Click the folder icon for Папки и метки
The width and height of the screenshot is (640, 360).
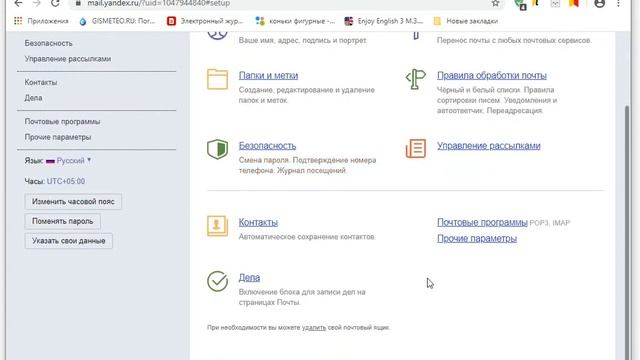pos(217,79)
